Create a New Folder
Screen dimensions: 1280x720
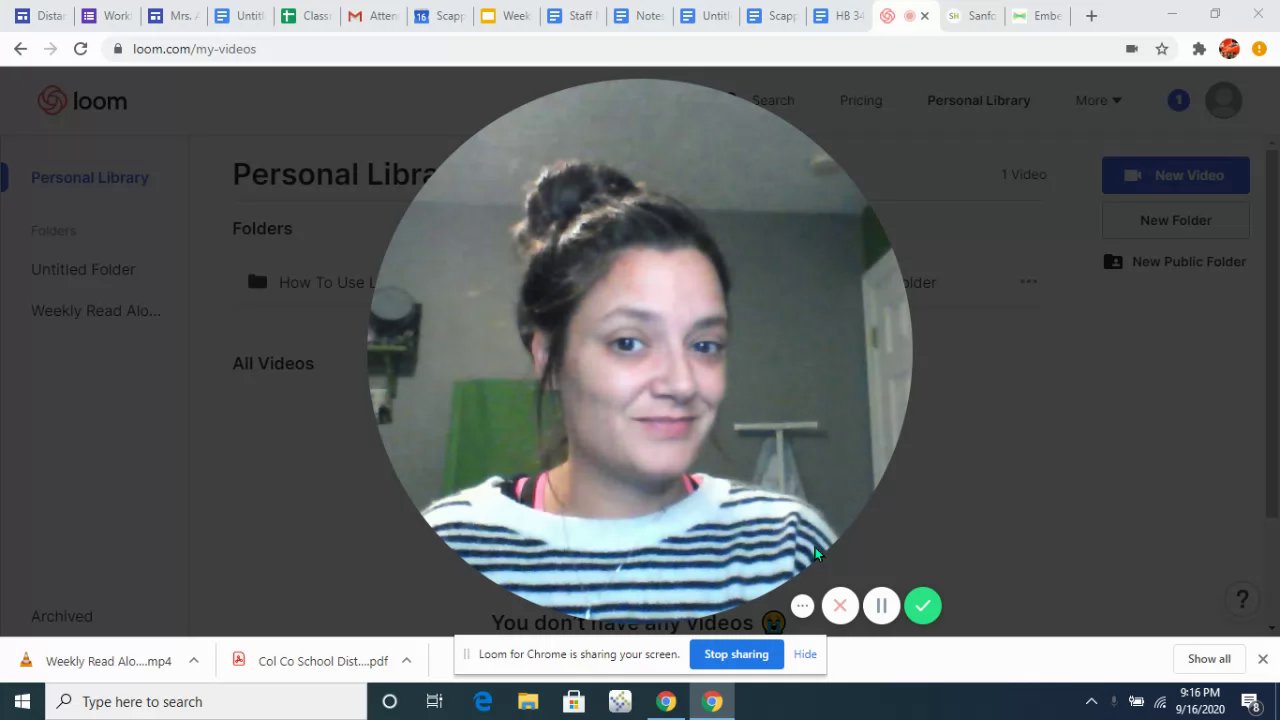tap(1176, 220)
